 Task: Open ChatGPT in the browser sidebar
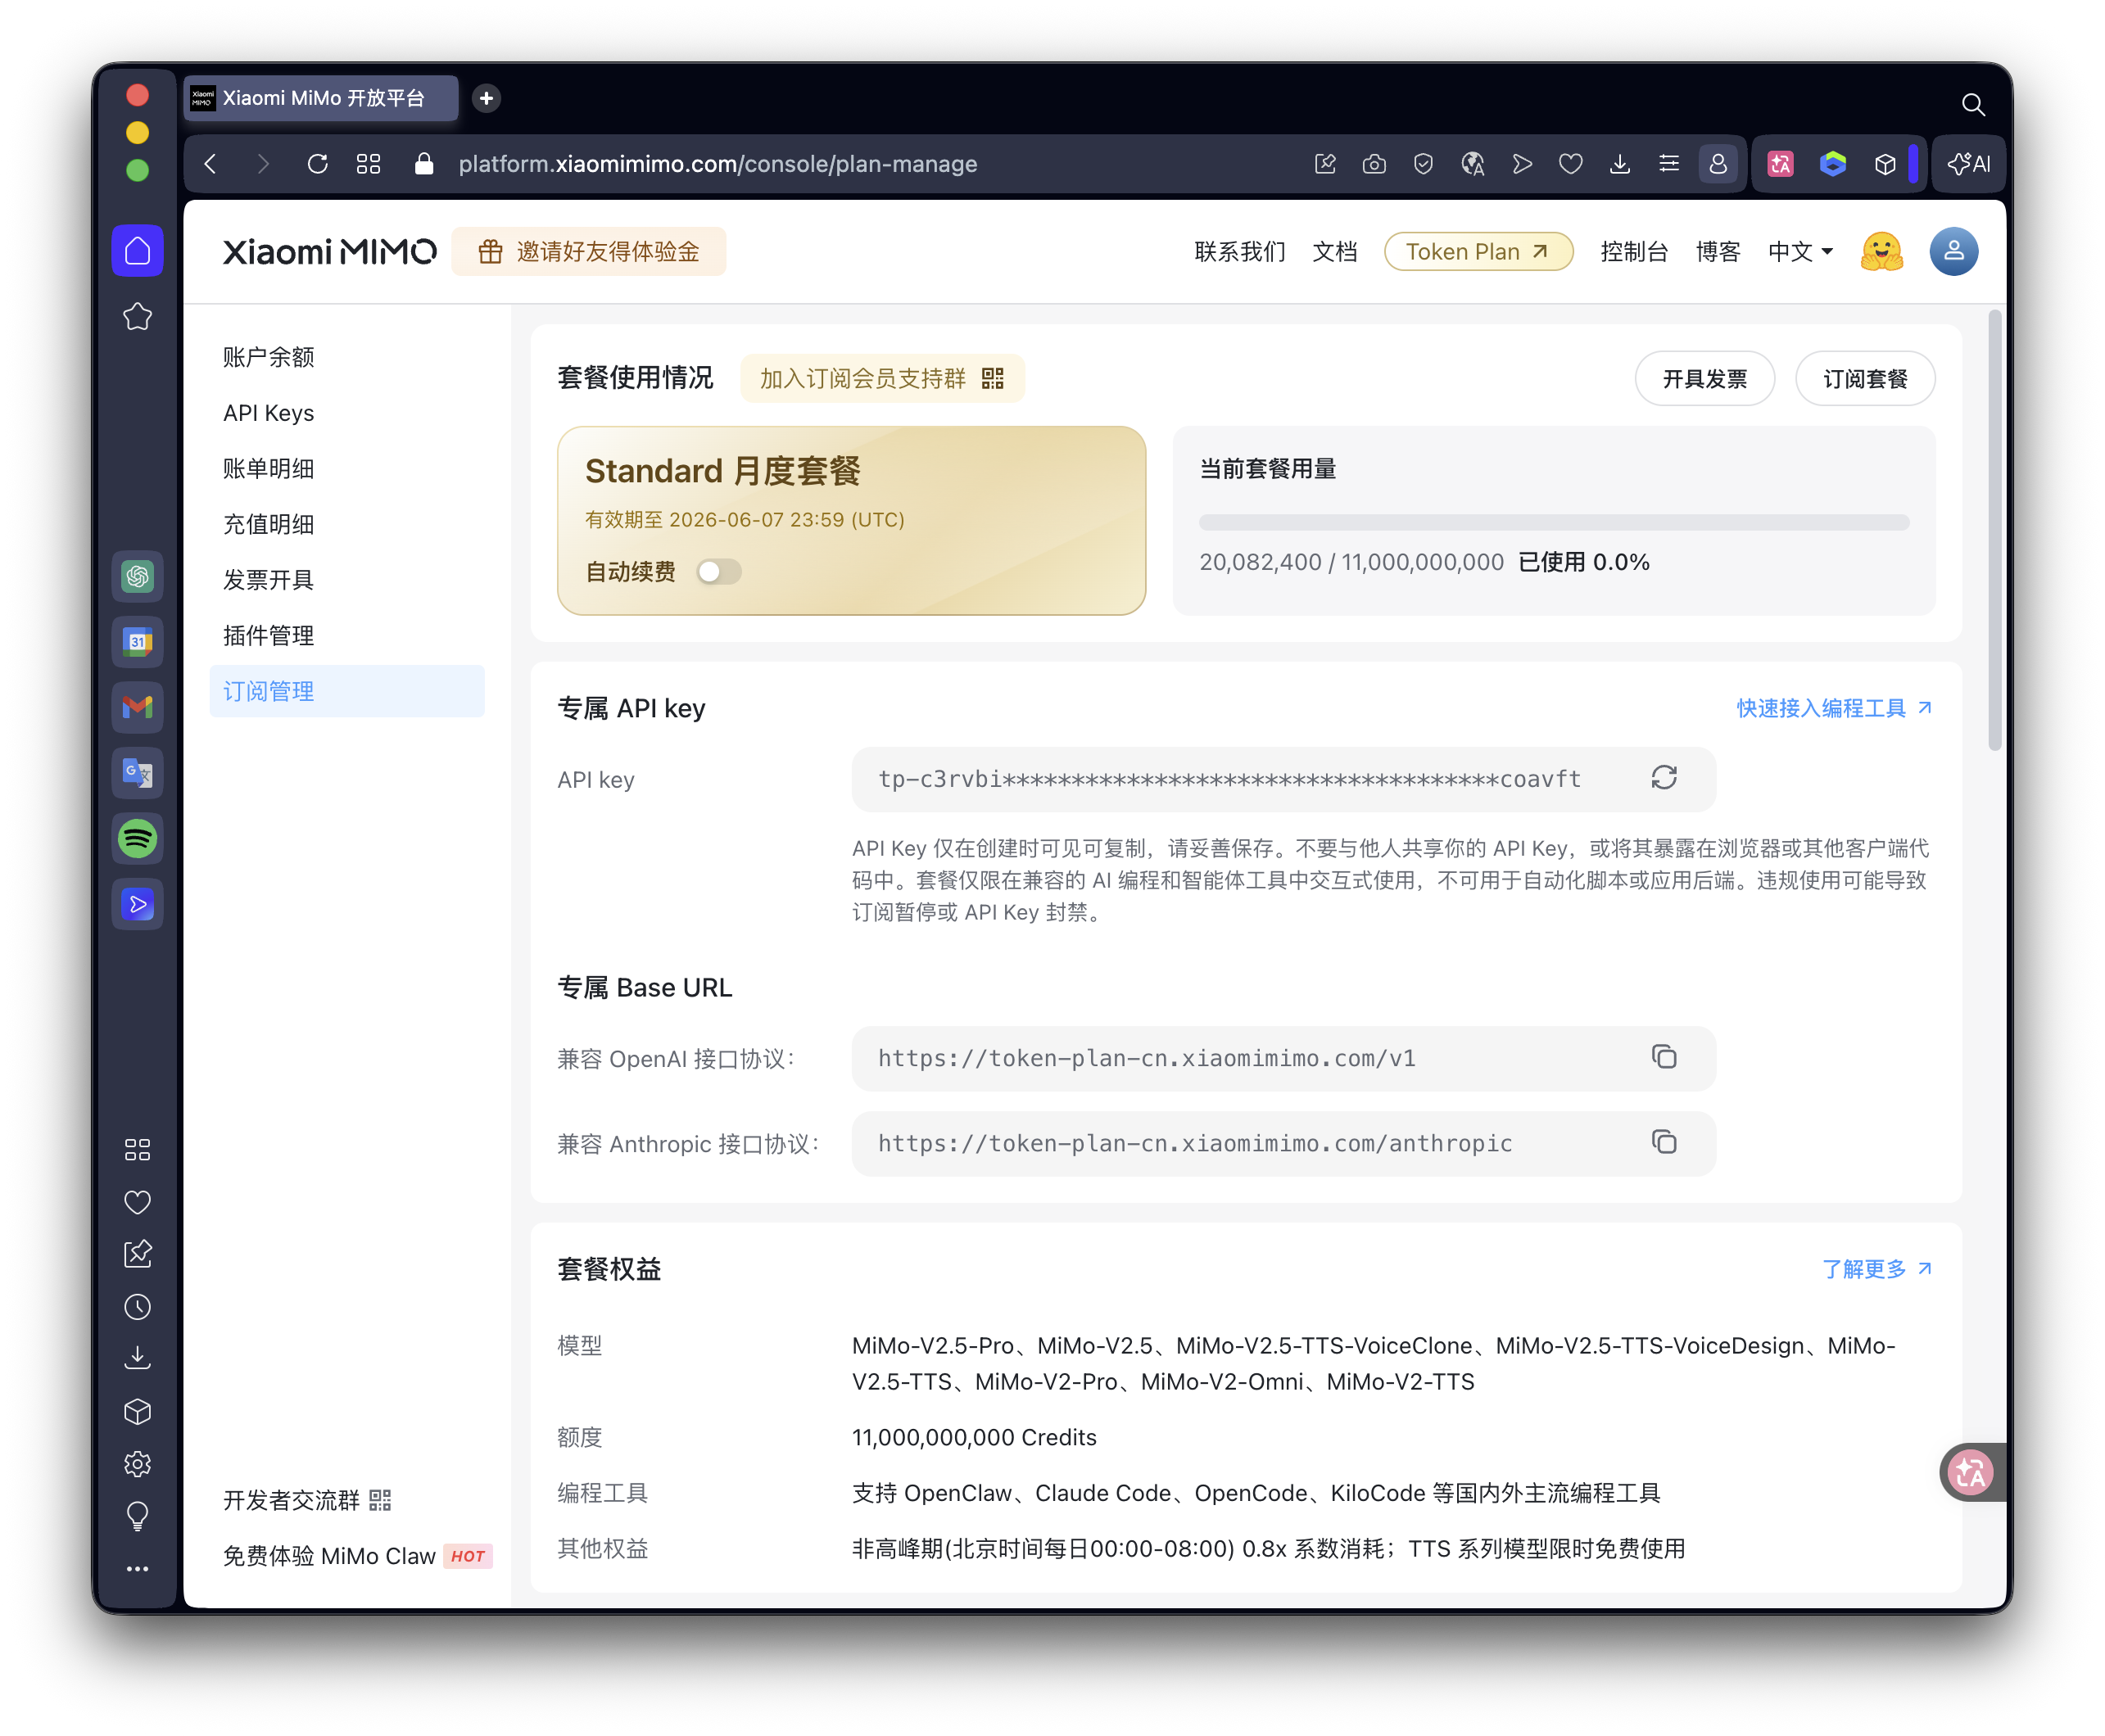(x=137, y=576)
